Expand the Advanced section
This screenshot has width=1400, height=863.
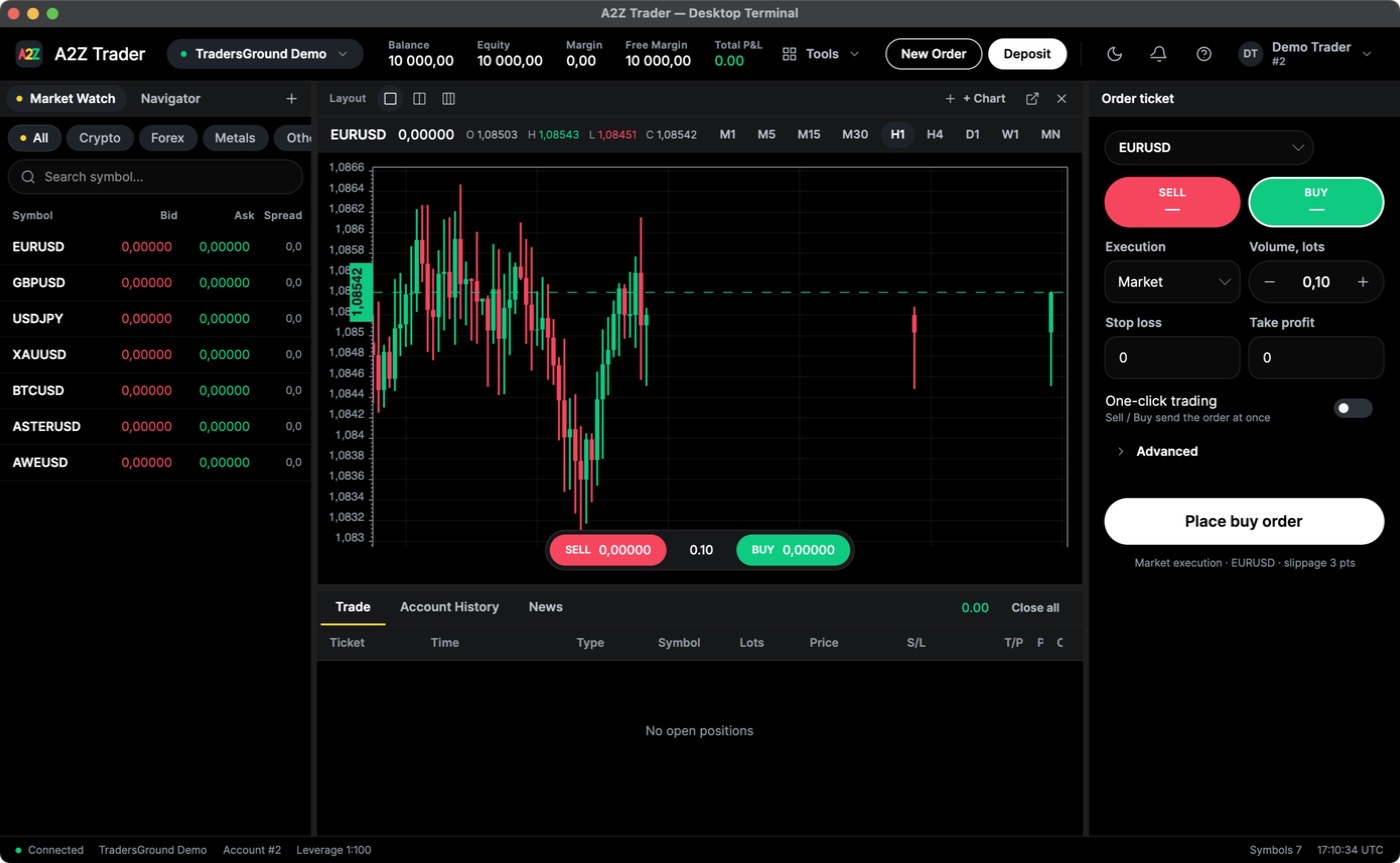click(1157, 451)
